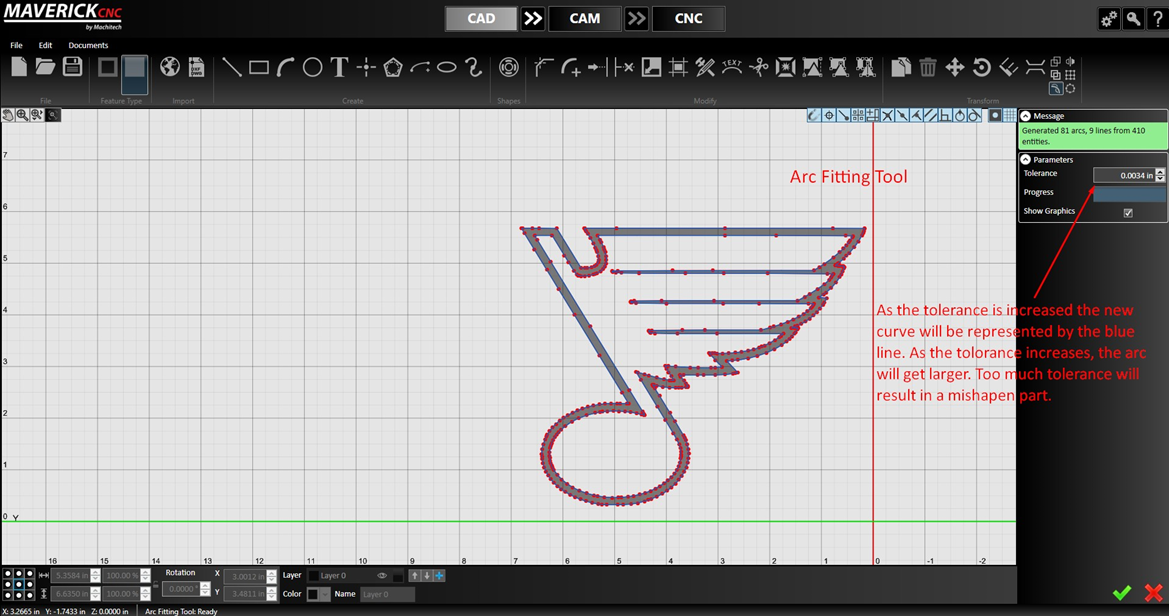Toggle the Show Graphics checkbox
The height and width of the screenshot is (616, 1169).
click(x=1128, y=213)
